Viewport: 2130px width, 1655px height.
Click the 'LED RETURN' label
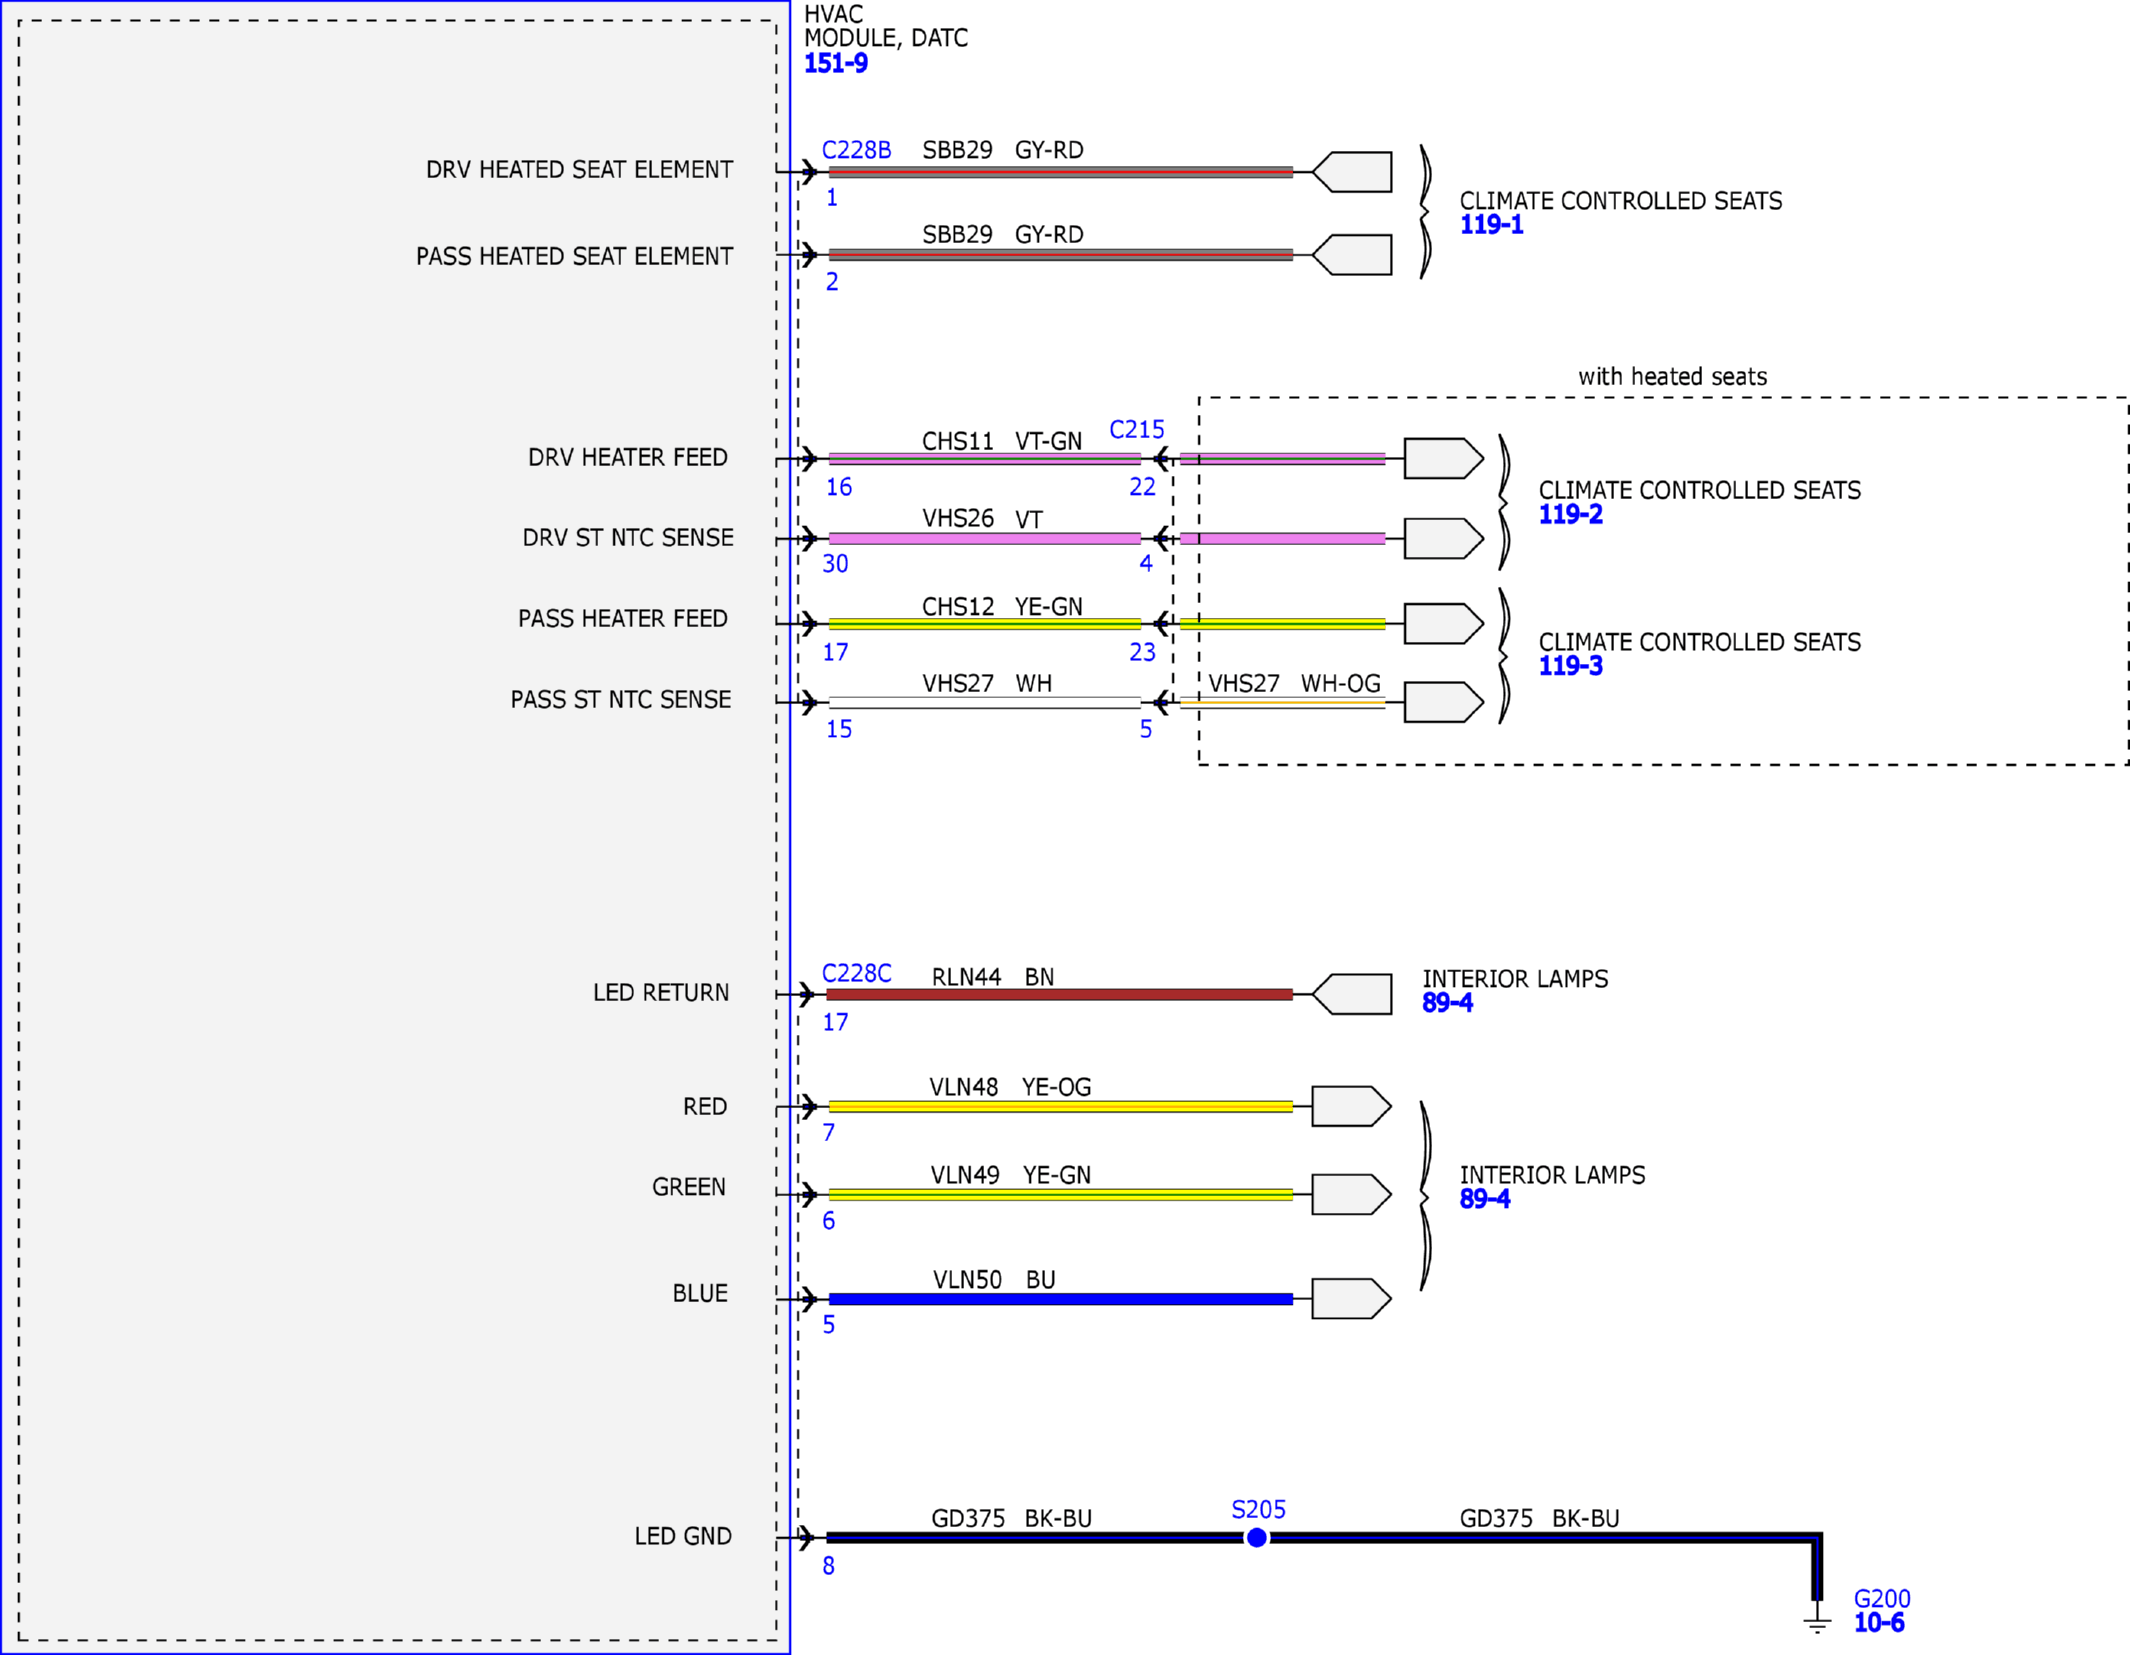click(661, 993)
